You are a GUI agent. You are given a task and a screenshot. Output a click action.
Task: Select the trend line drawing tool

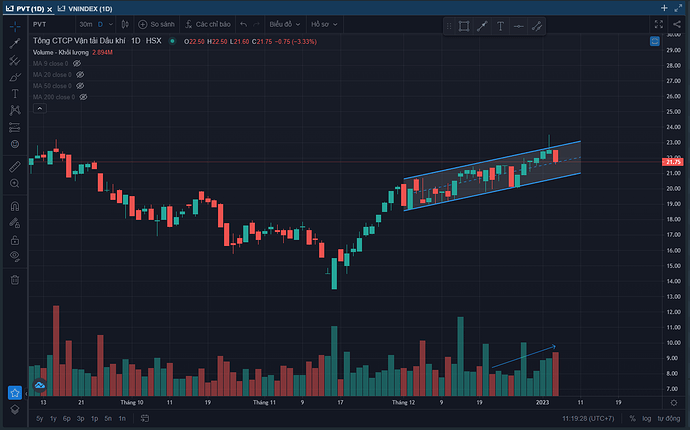[x=15, y=42]
